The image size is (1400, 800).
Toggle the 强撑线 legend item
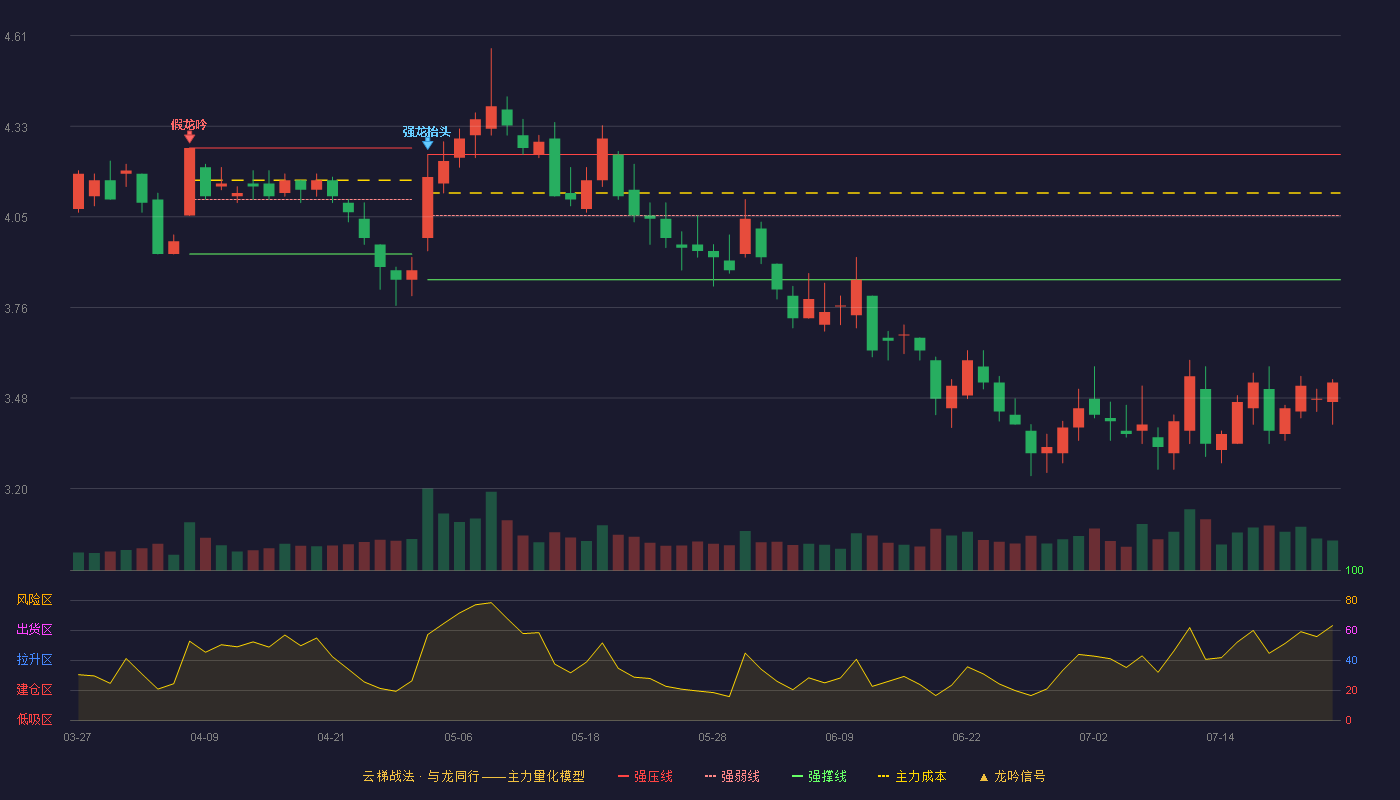819,776
